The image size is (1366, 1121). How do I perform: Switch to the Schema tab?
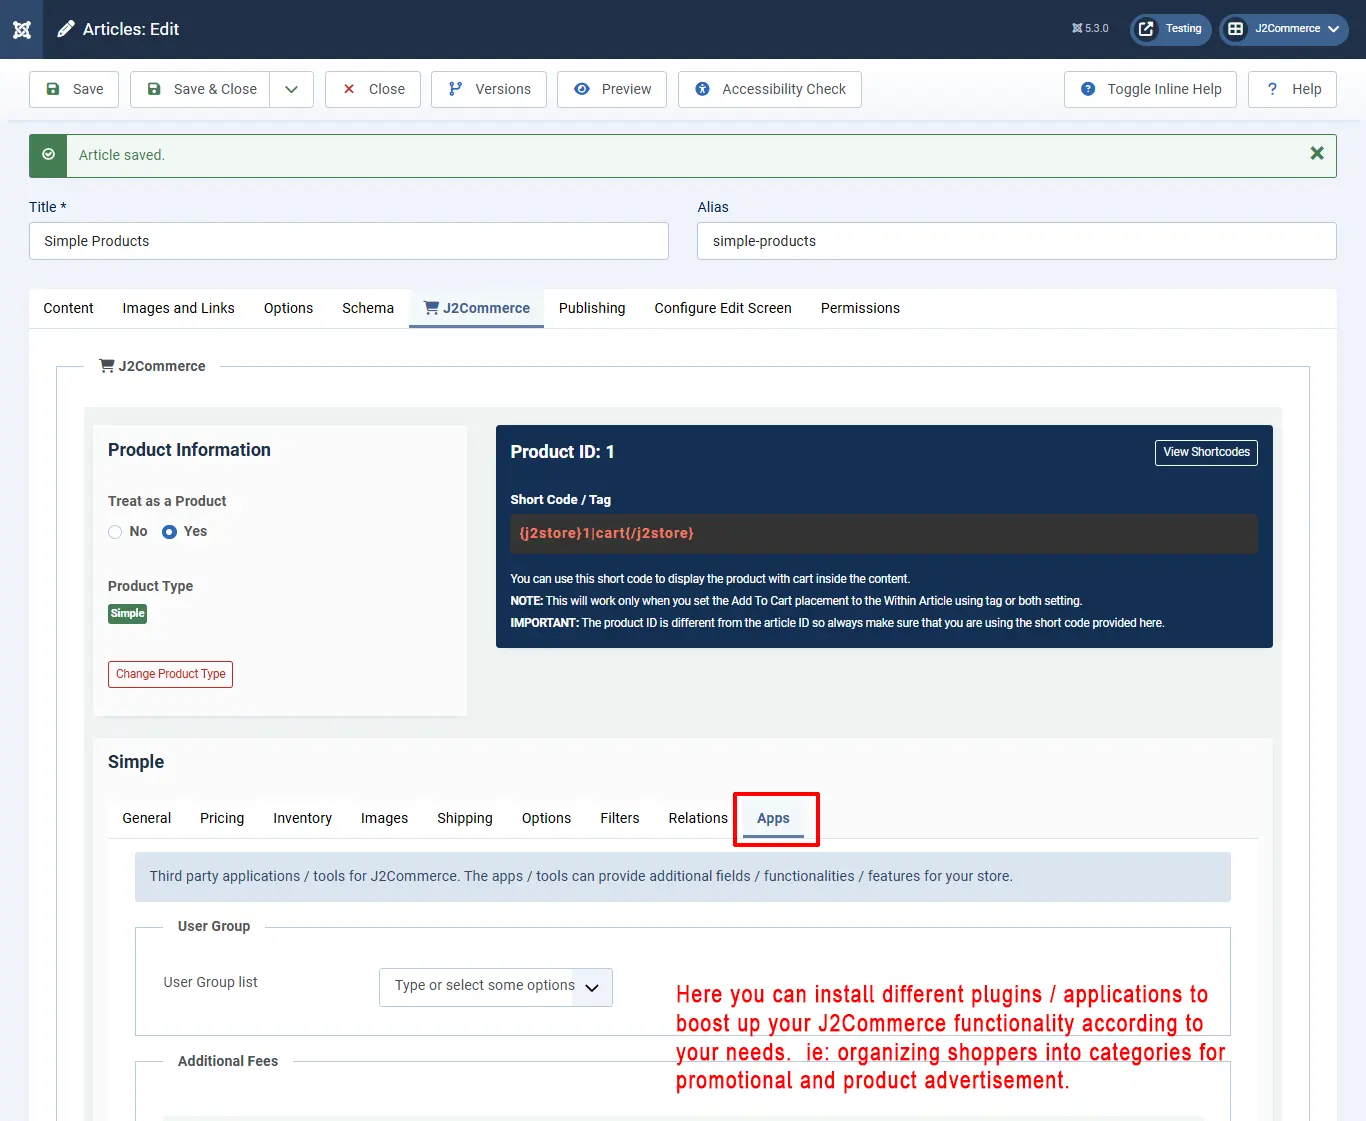[x=368, y=308]
